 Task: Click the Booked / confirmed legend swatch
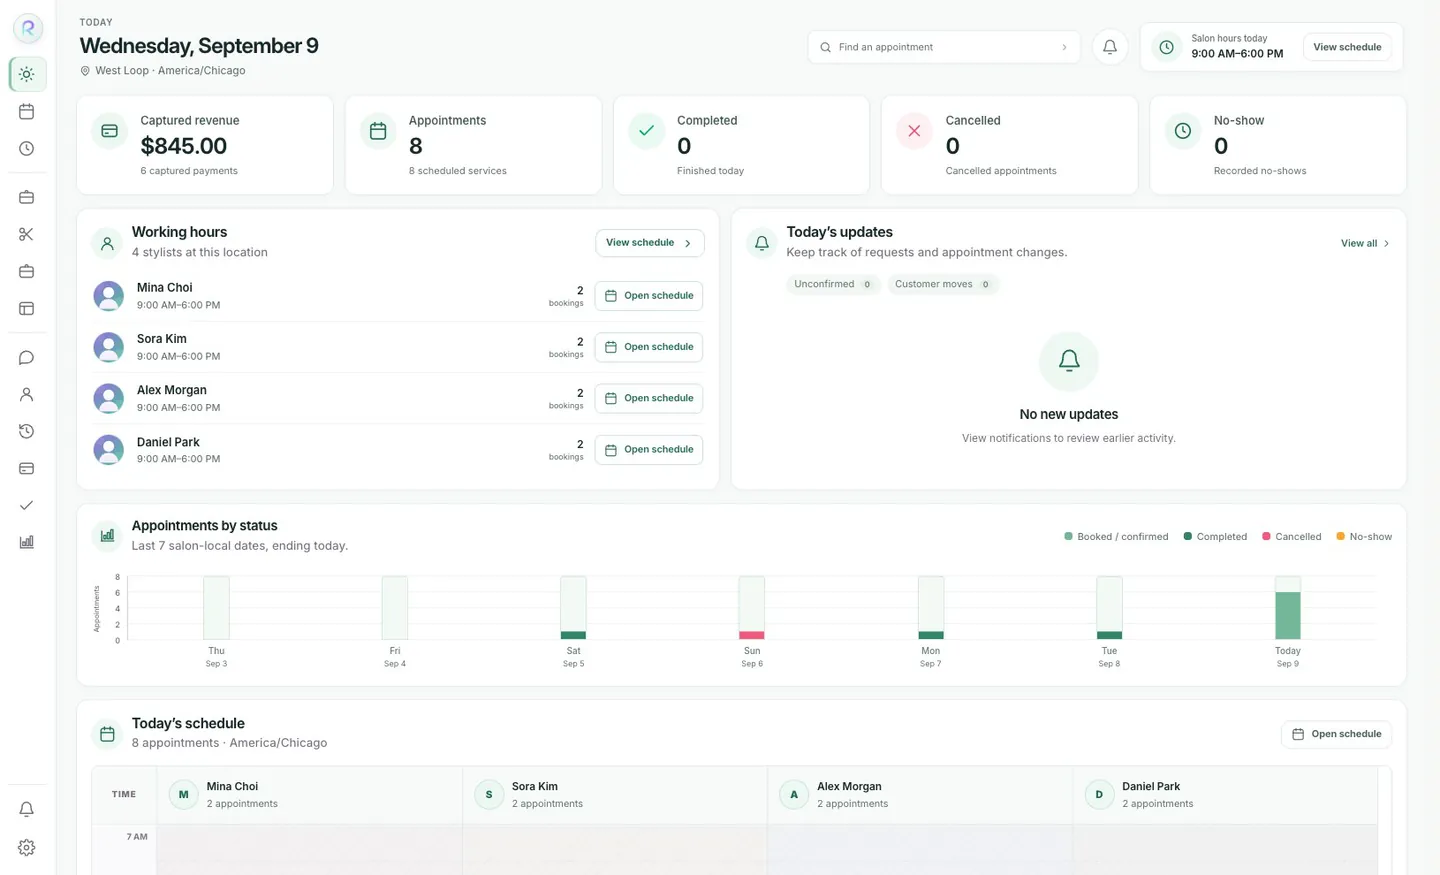tap(1068, 537)
